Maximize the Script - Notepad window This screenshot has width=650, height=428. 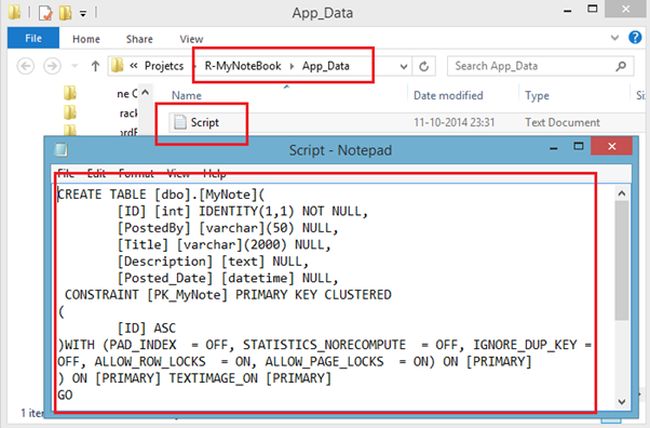578,146
